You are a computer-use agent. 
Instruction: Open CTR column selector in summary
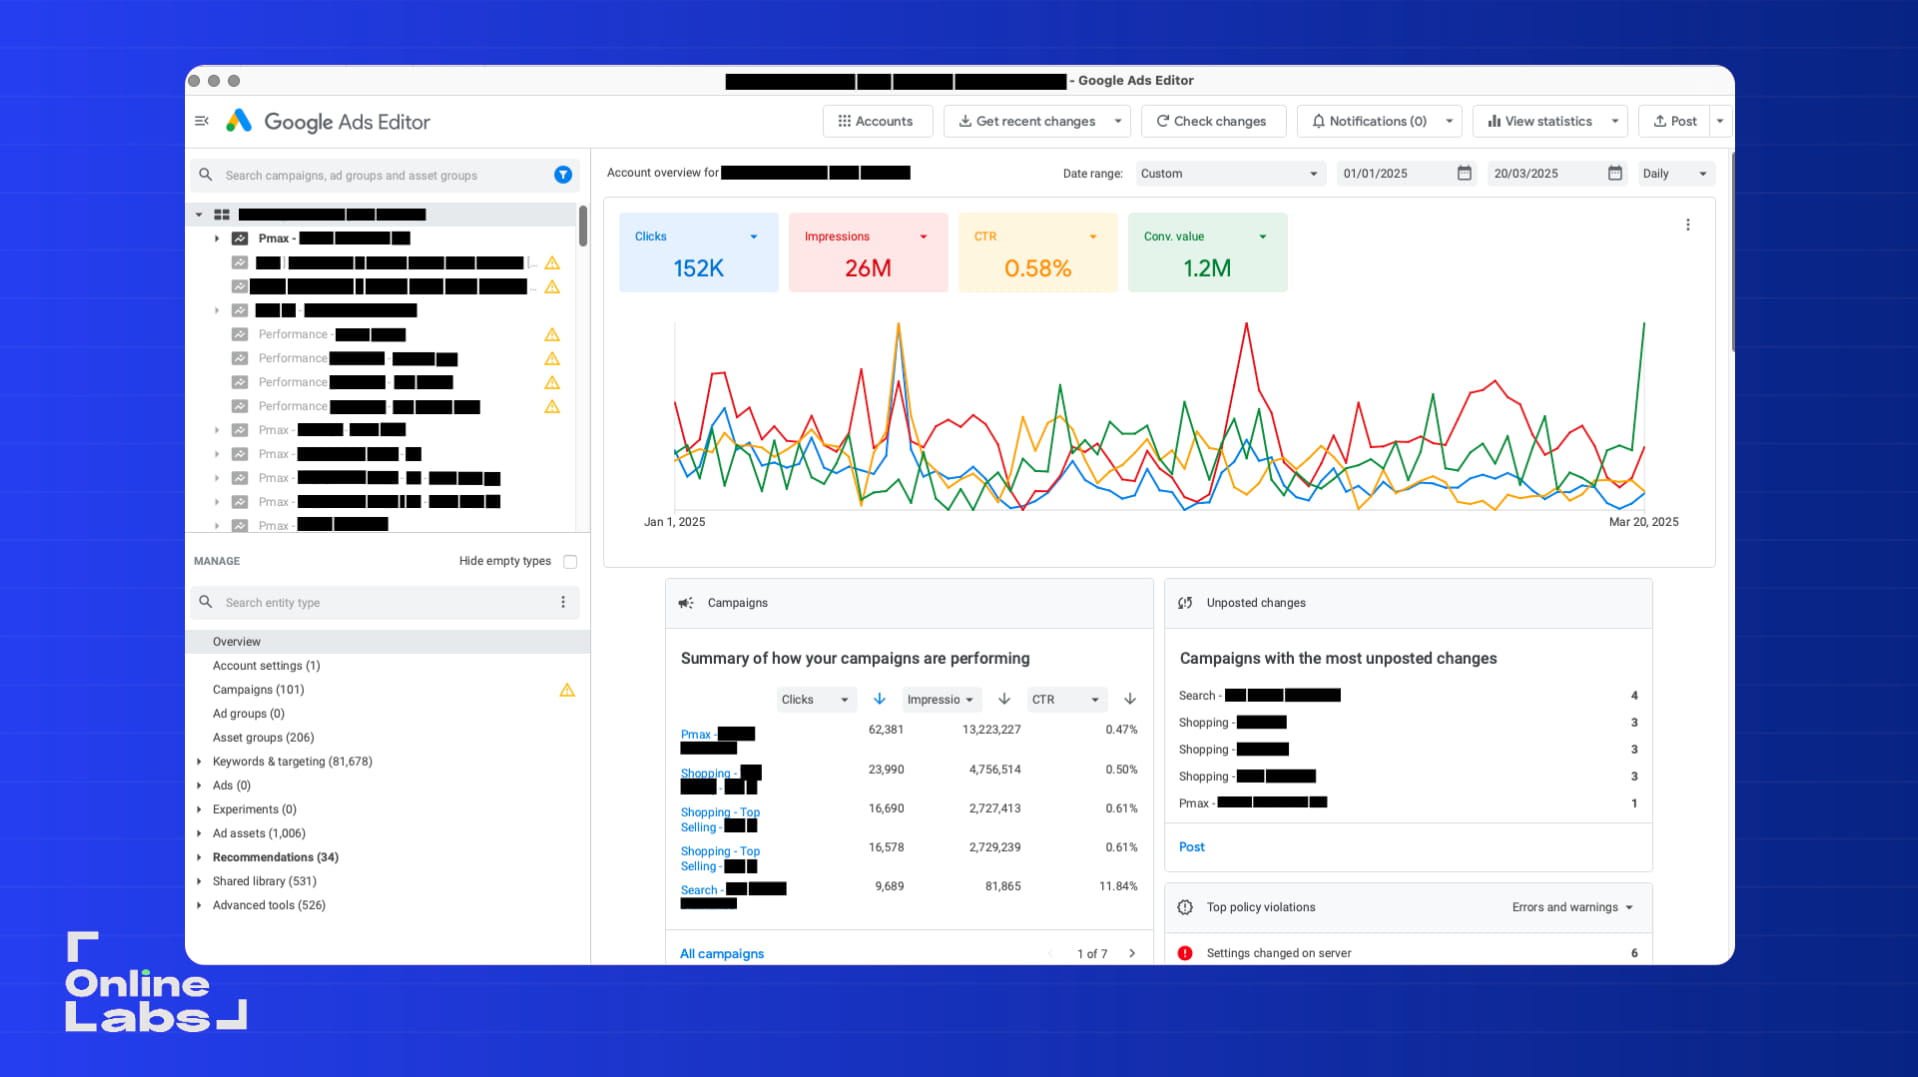pos(1067,699)
